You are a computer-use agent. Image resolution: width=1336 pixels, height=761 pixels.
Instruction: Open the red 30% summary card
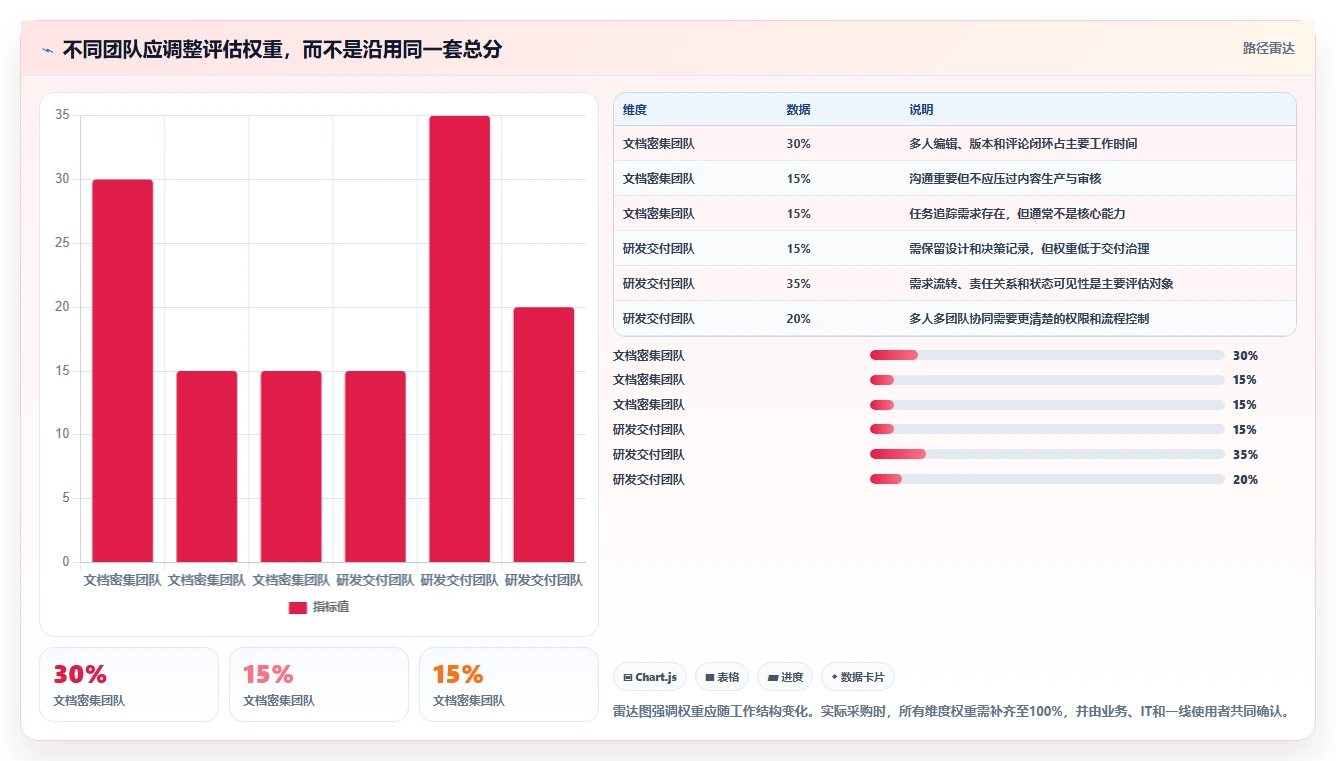[129, 684]
